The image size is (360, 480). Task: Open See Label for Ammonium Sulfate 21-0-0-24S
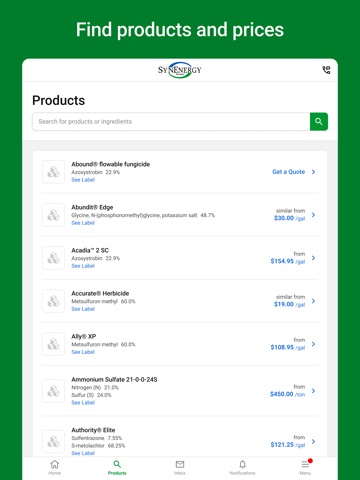click(83, 402)
